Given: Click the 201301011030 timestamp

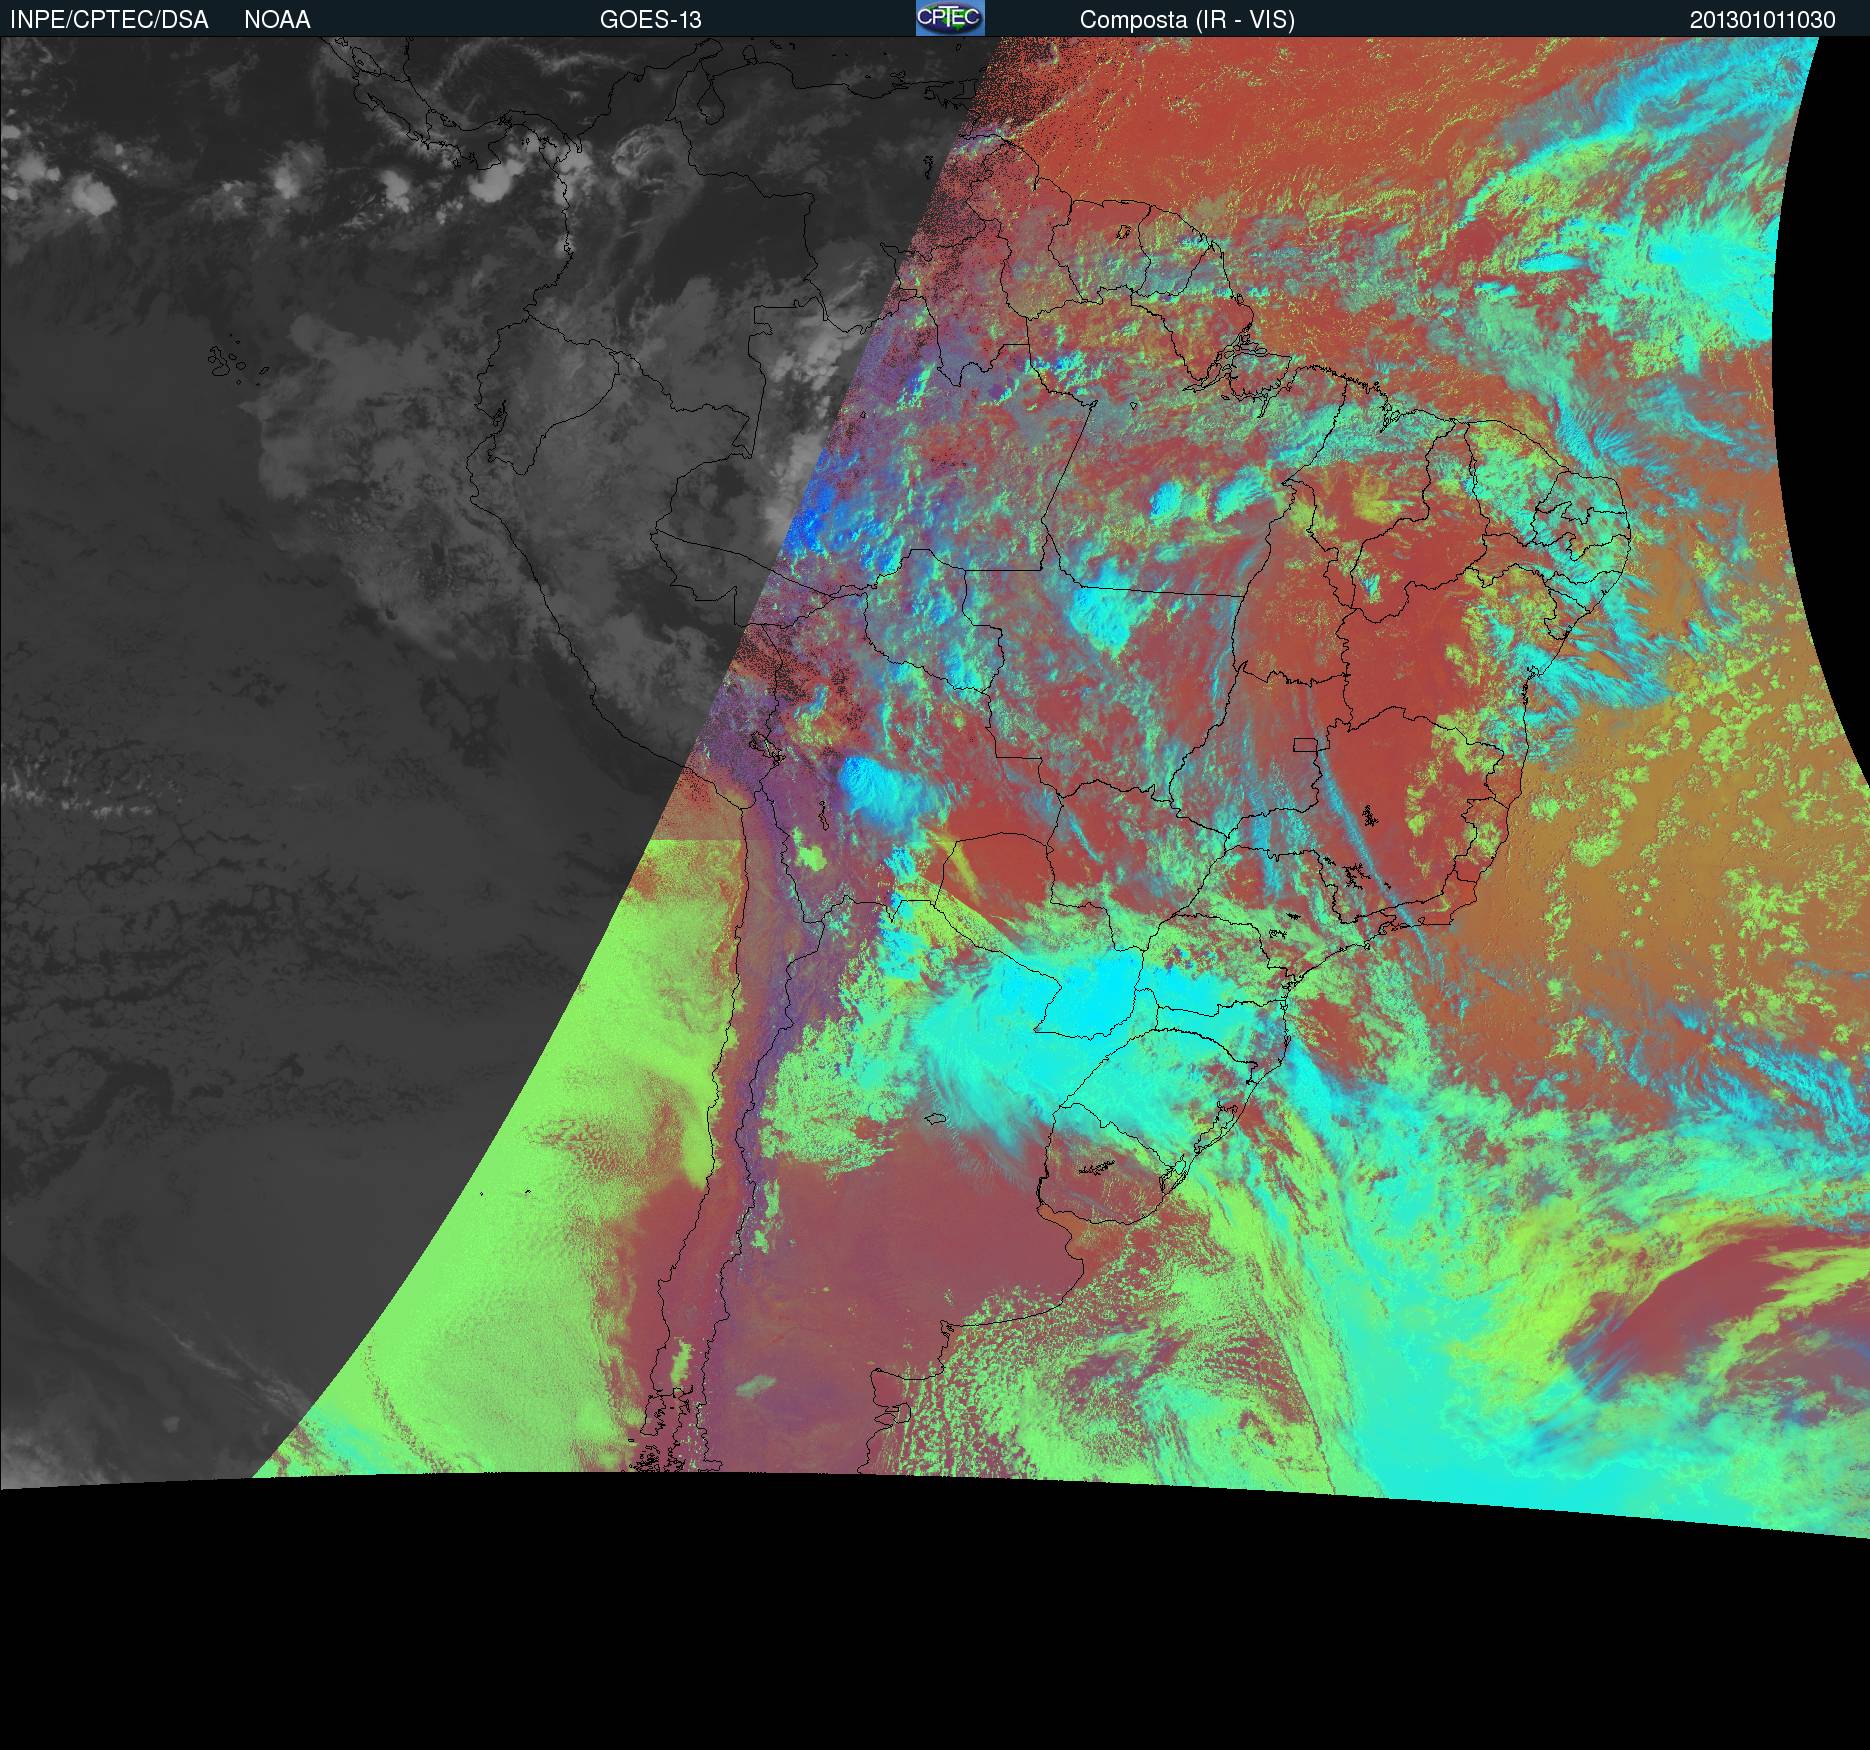Looking at the screenshot, I should point(1763,20).
